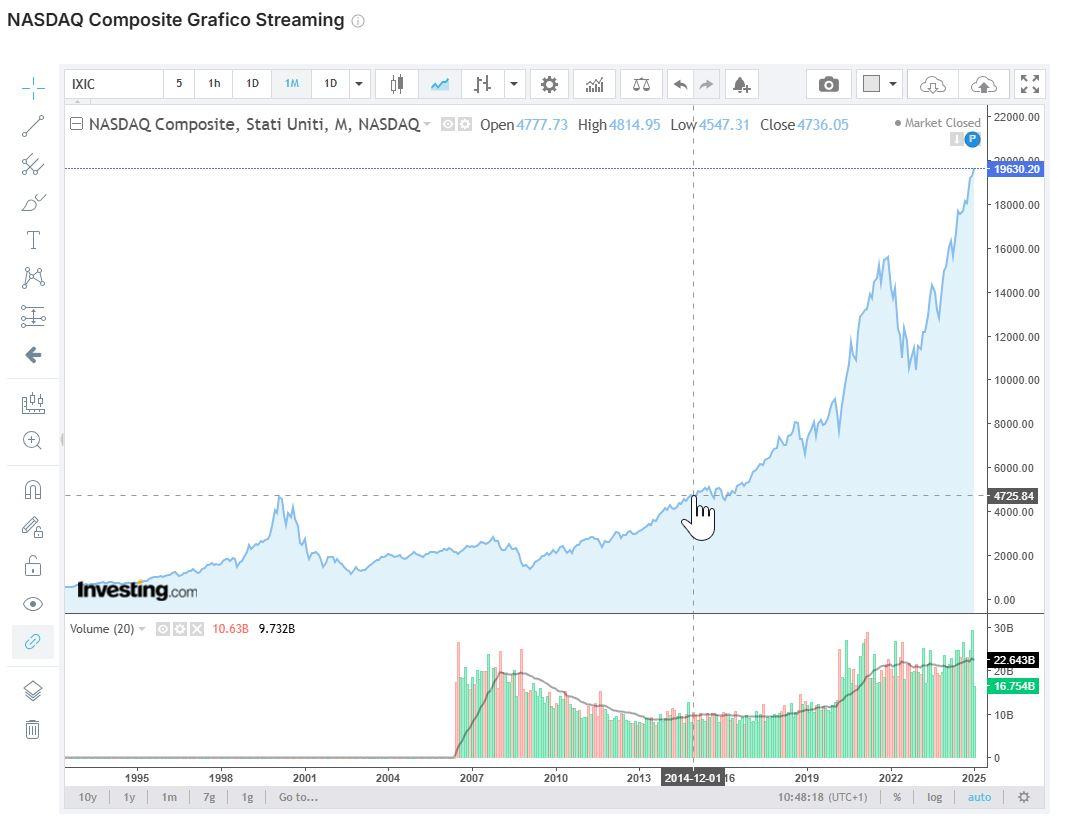Select the trend line drawing tool
The width and height of the screenshot is (1073, 820).
[33, 126]
